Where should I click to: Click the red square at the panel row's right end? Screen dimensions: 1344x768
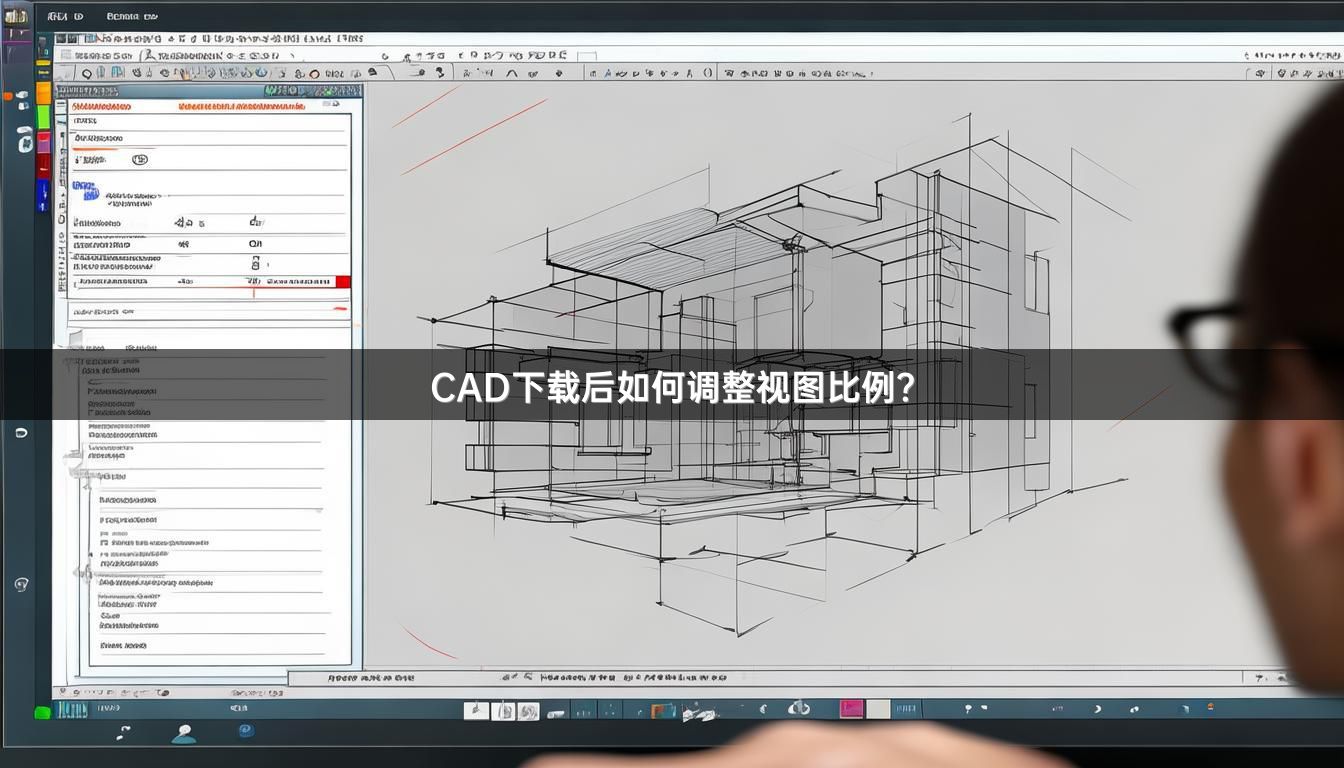(343, 282)
